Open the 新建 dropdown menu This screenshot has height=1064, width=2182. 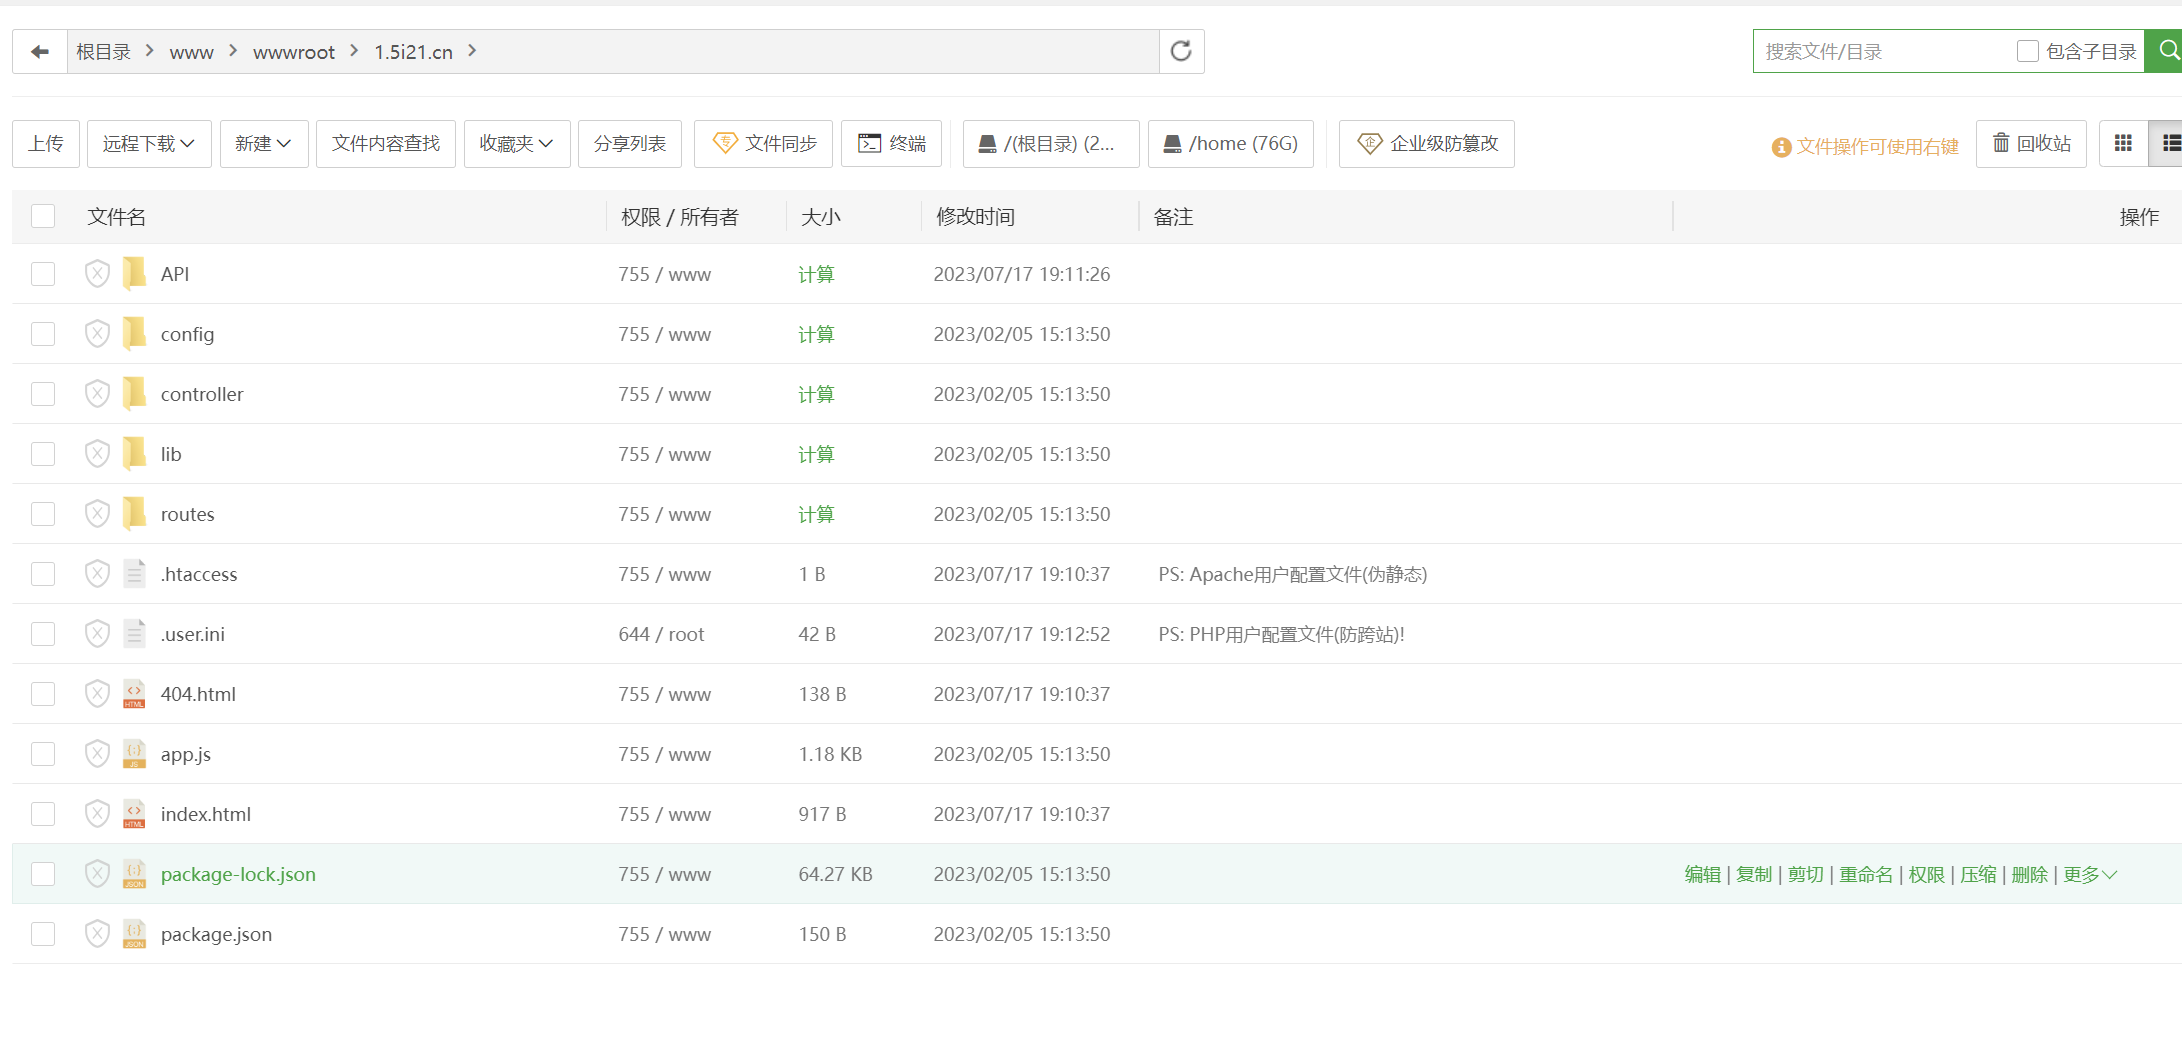coord(264,144)
